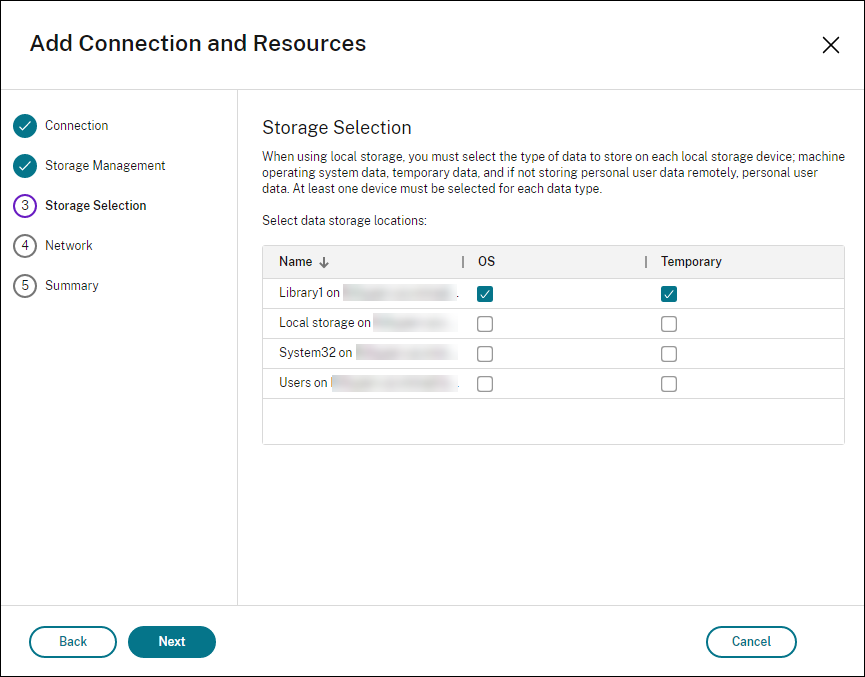Click the step 5 circle beside Summary
Image resolution: width=865 pixels, height=677 pixels.
[26, 286]
